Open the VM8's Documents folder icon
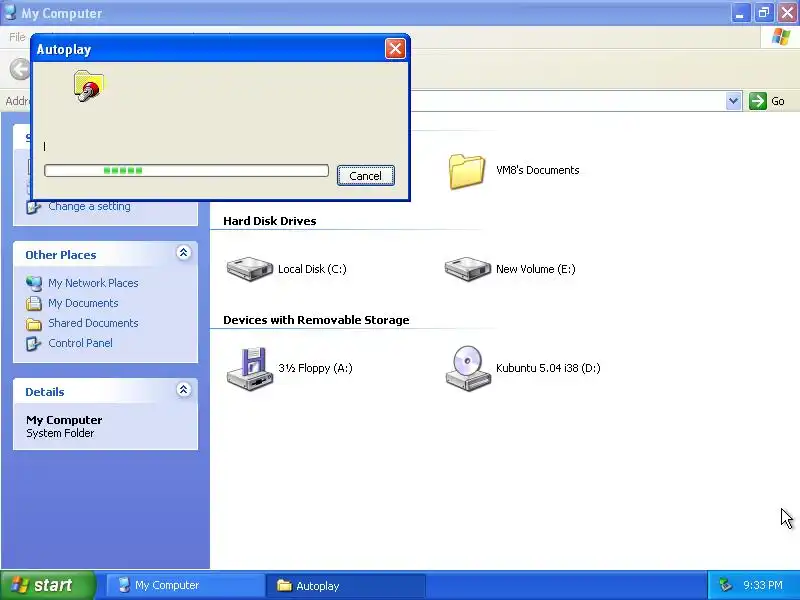Viewport: 800px width, 600px height. (x=466, y=171)
